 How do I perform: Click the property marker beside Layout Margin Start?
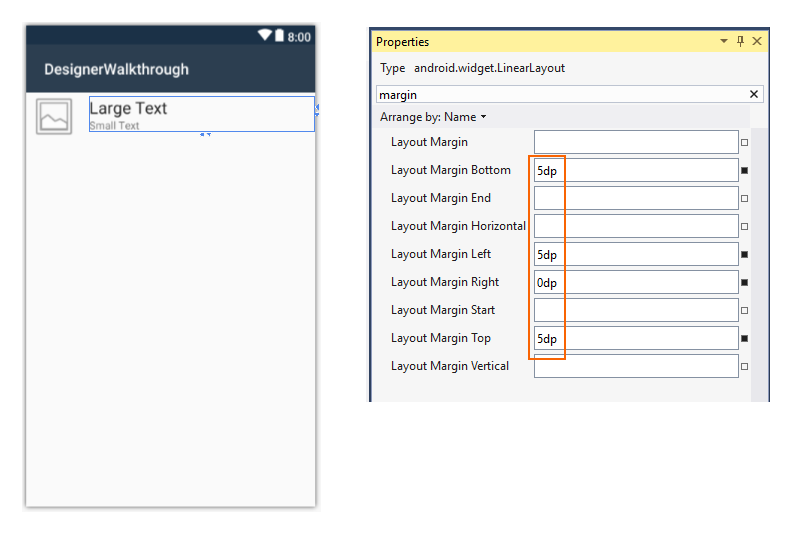tap(744, 311)
